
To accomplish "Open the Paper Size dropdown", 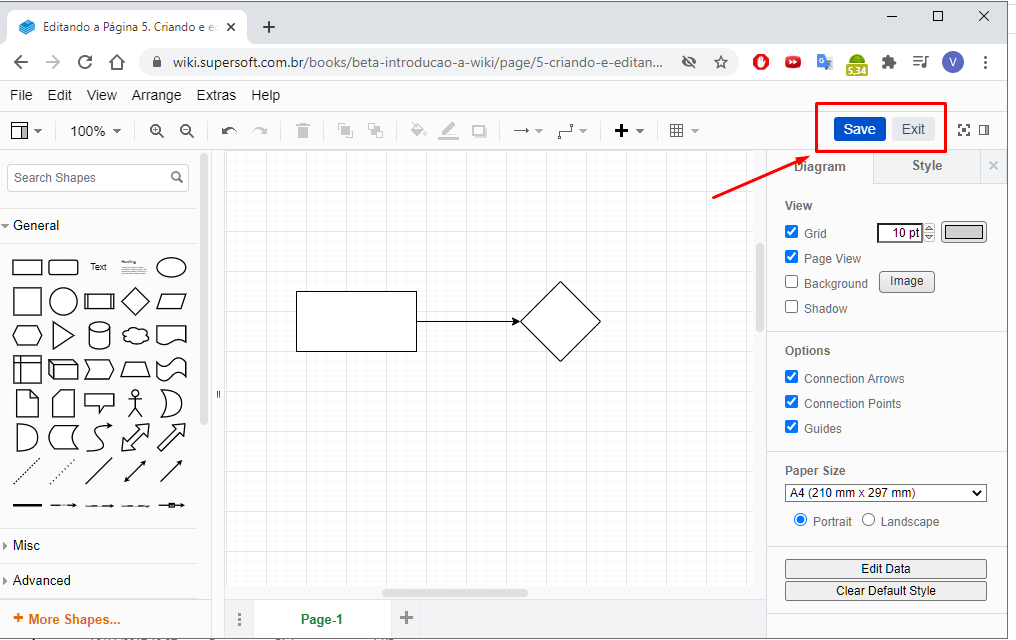I will click(885, 493).
